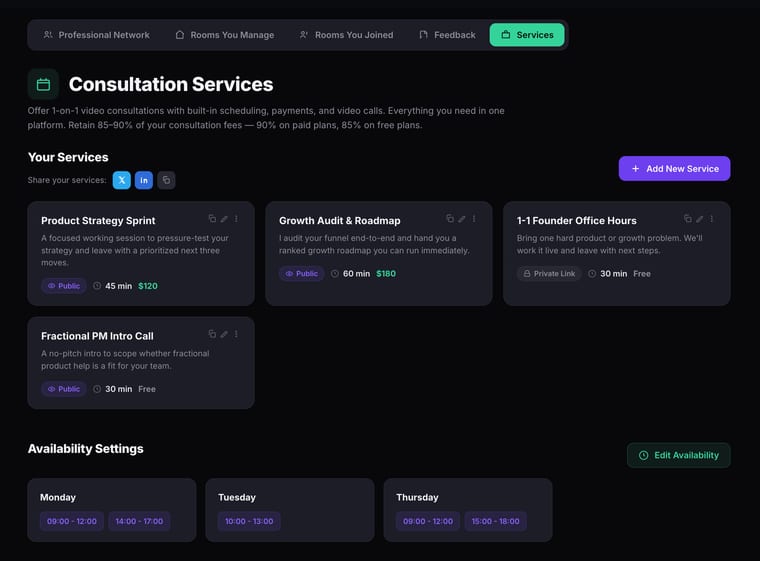This screenshot has height=561, width=760.
Task: Edit 1-1 Founder Office Hours pencil icon
Action: tap(699, 219)
